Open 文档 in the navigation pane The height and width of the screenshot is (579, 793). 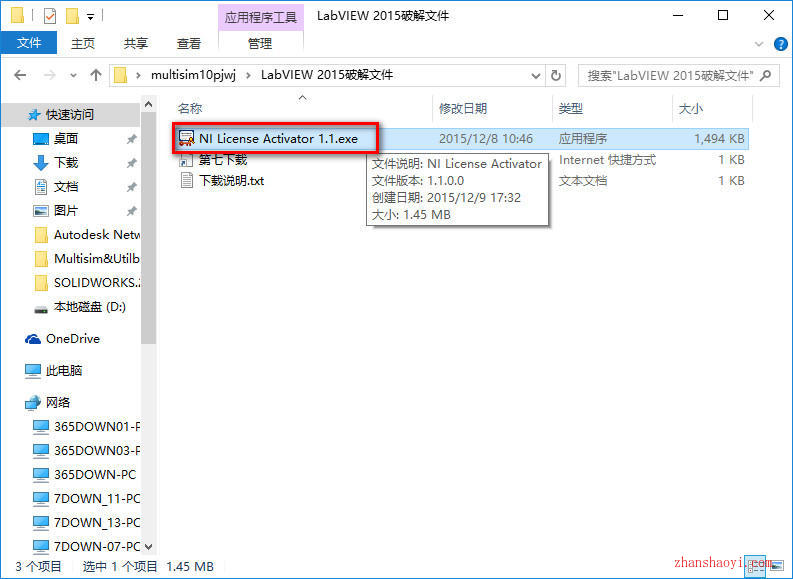tap(66, 187)
